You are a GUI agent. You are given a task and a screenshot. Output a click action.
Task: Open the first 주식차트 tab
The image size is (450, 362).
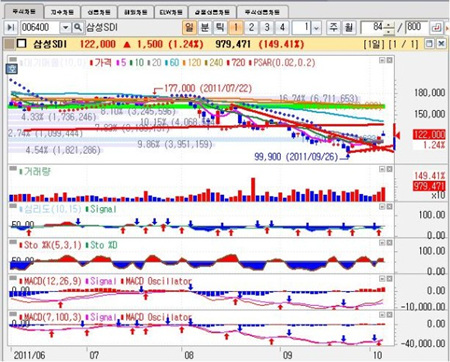tap(24, 12)
